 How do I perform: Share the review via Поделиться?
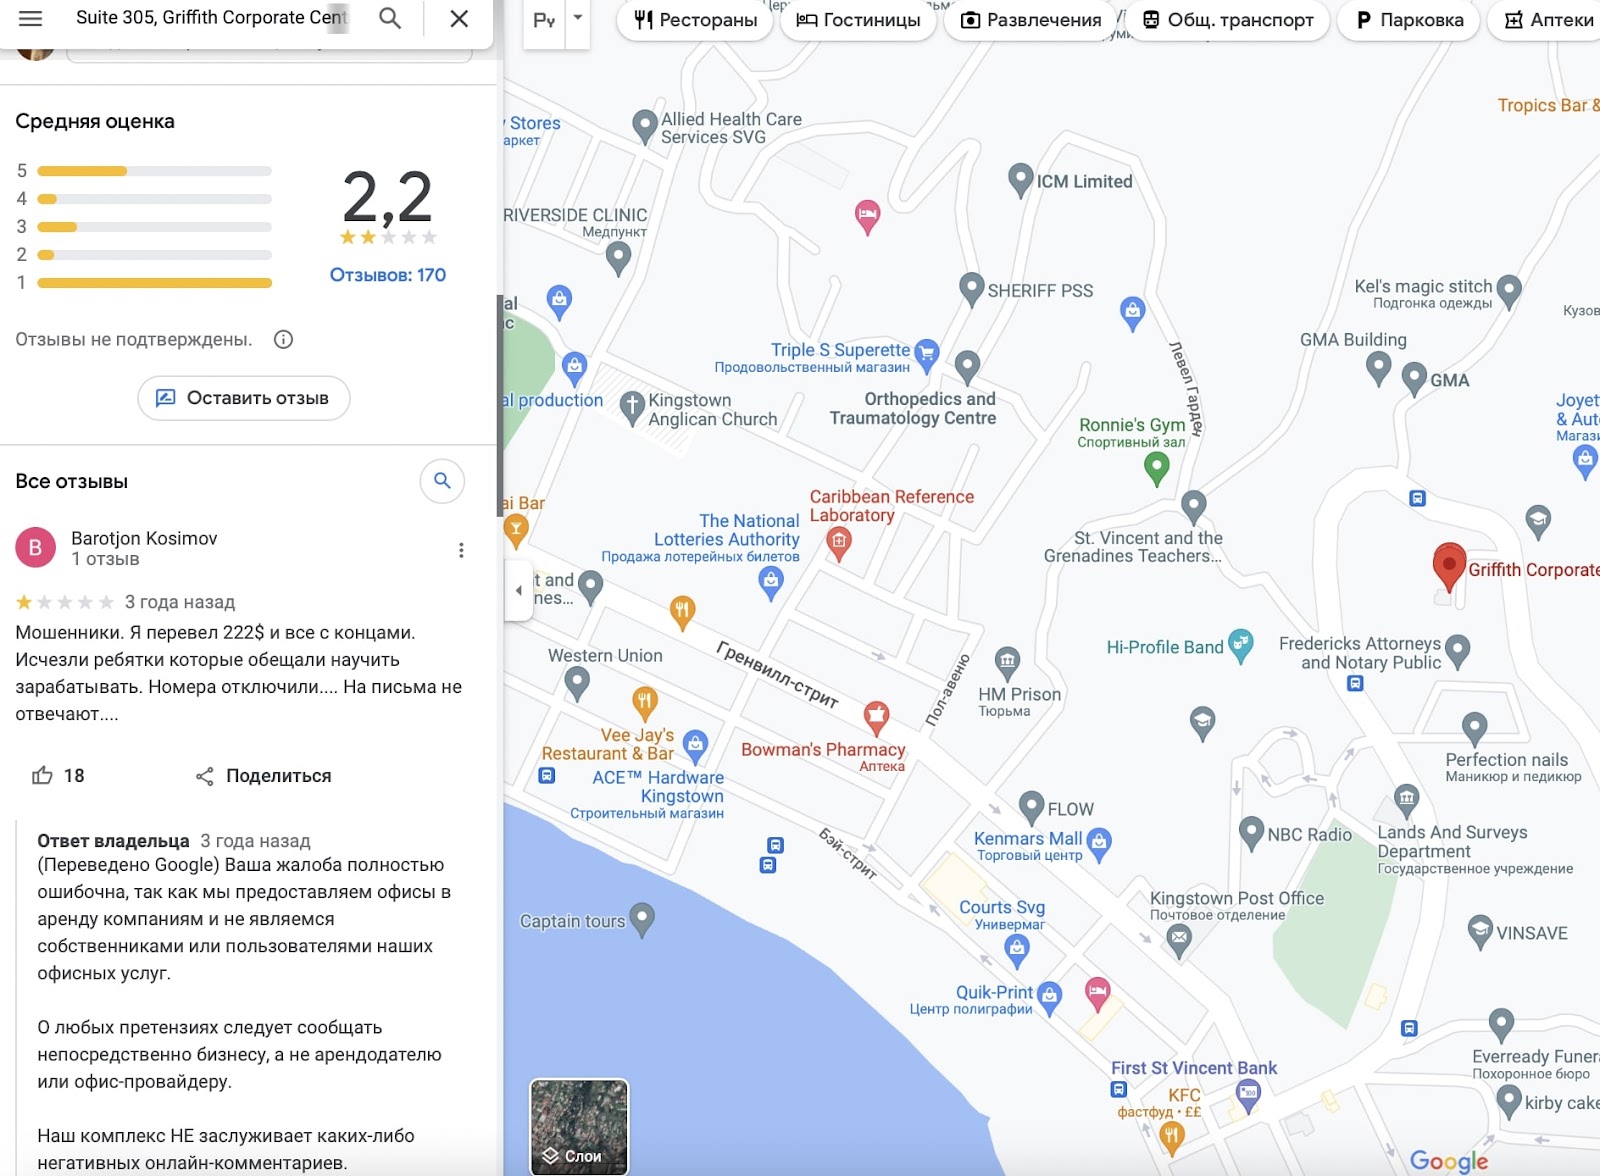click(264, 776)
